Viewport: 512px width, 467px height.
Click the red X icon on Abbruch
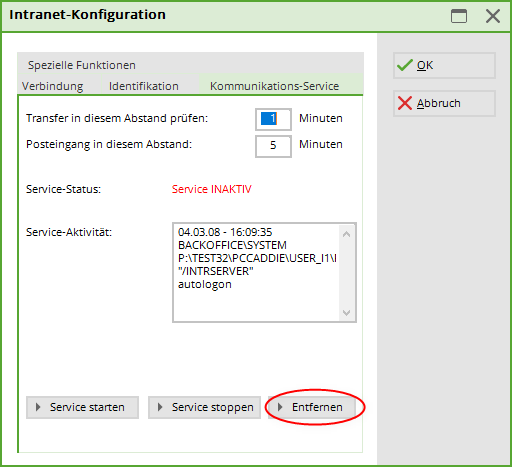click(405, 103)
